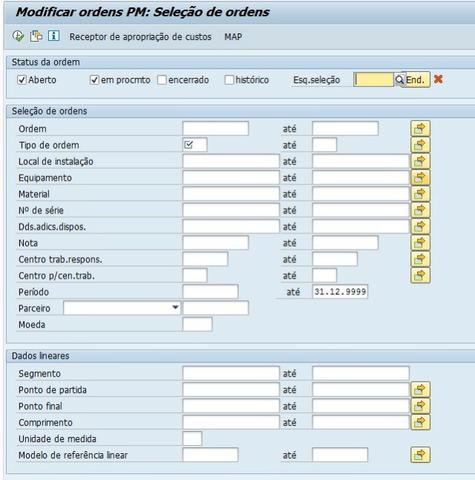Open multiple selection for Dds.adics.dispos.
The image size is (475, 480).
pos(420,227)
